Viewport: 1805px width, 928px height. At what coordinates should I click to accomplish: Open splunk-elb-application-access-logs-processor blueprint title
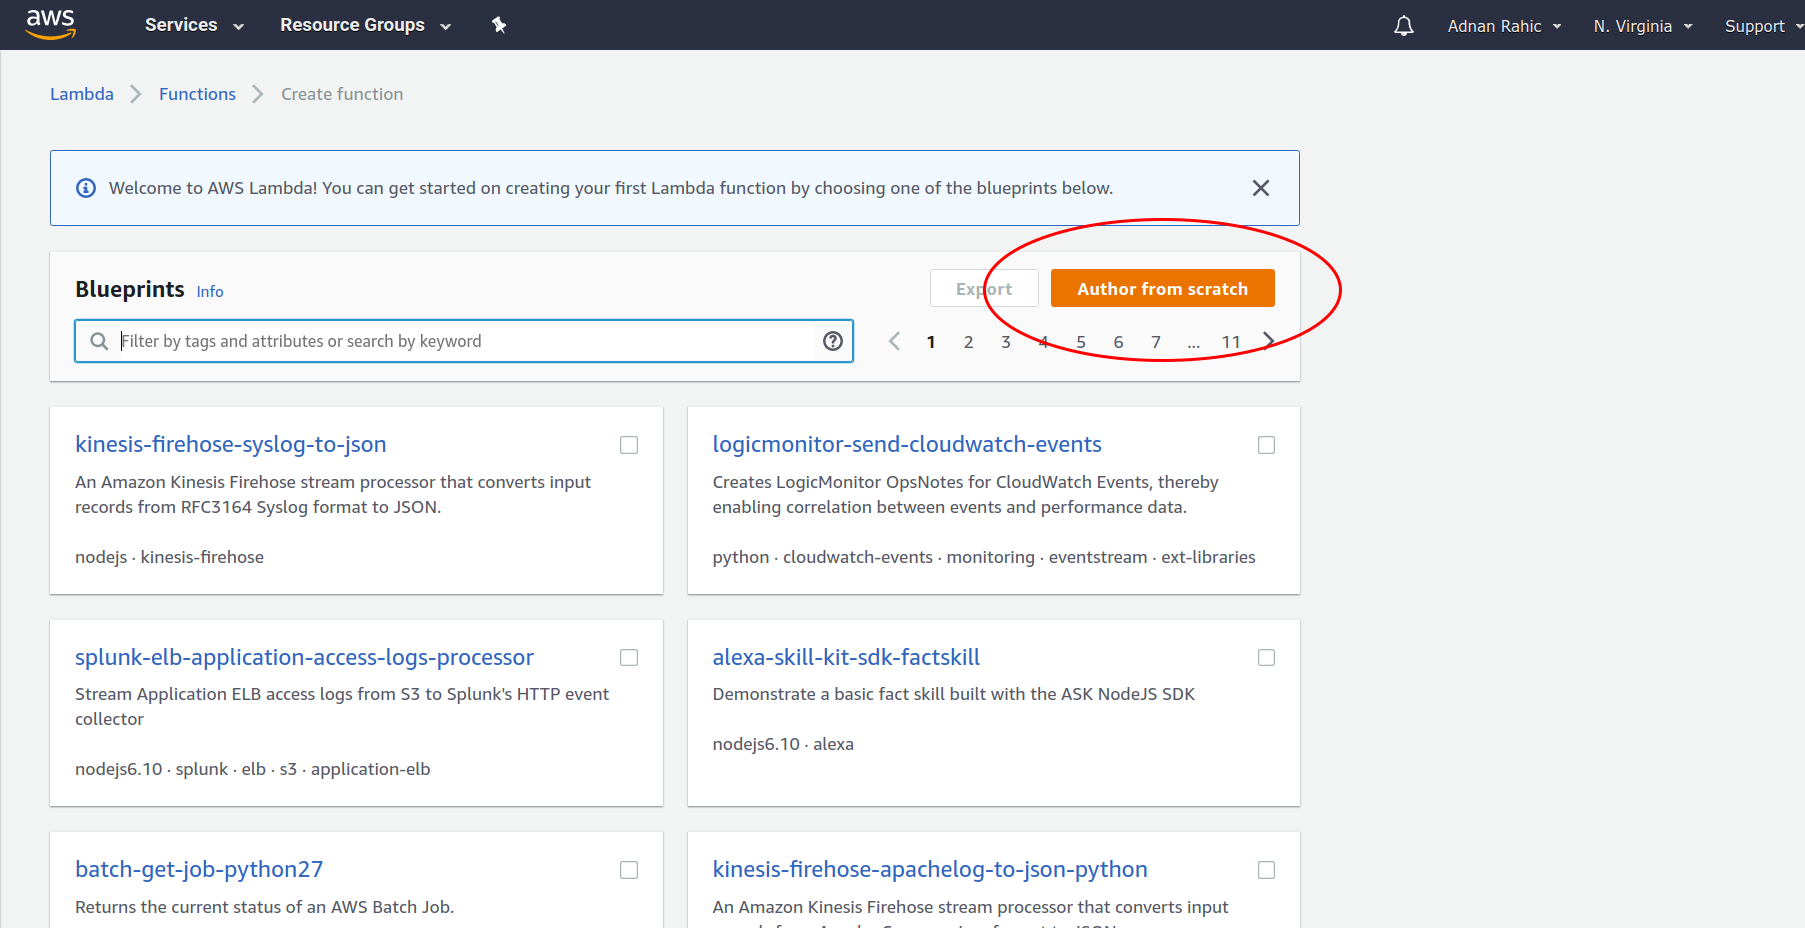[x=304, y=657]
